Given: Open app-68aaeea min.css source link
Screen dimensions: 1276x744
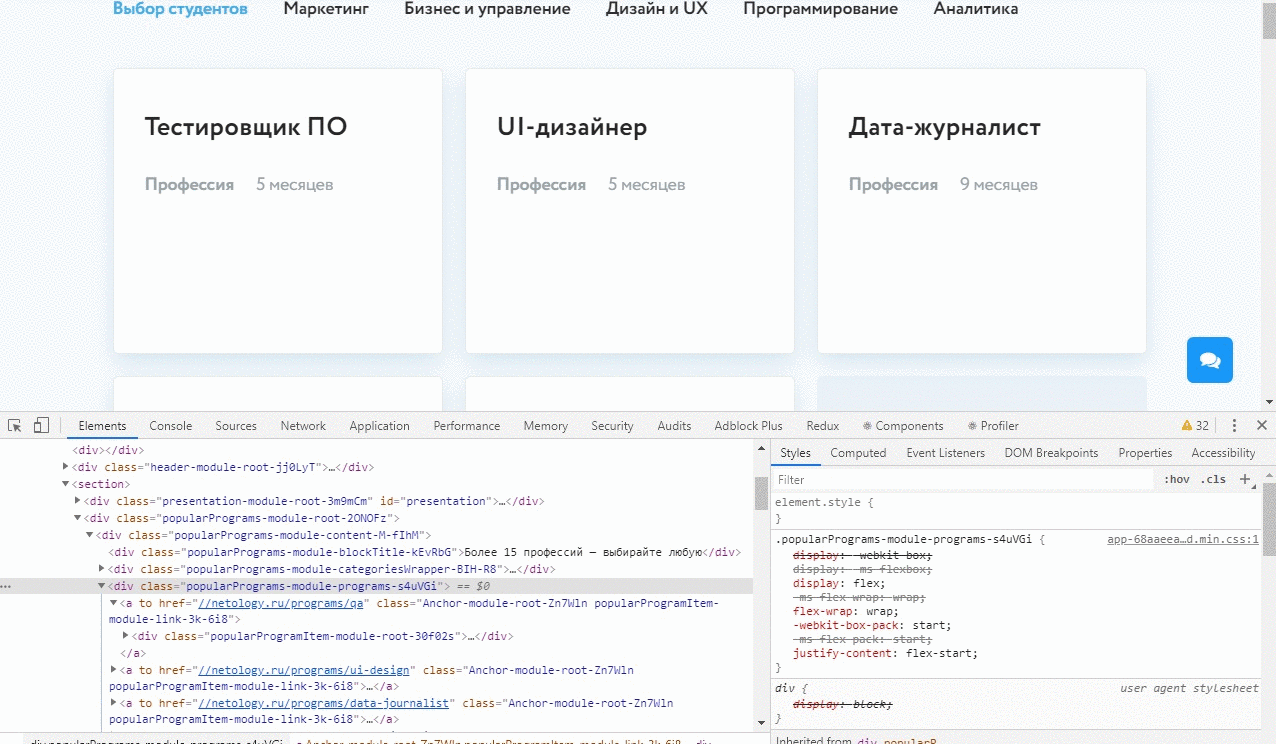Looking at the screenshot, I should point(1182,539).
